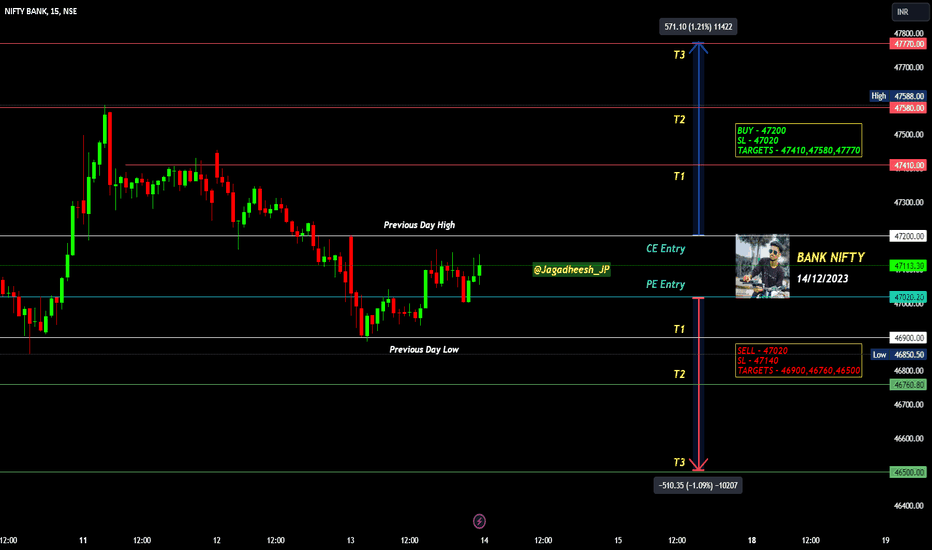Click the 47410.00 red price tag
This screenshot has width=932, height=550.
[x=908, y=165]
